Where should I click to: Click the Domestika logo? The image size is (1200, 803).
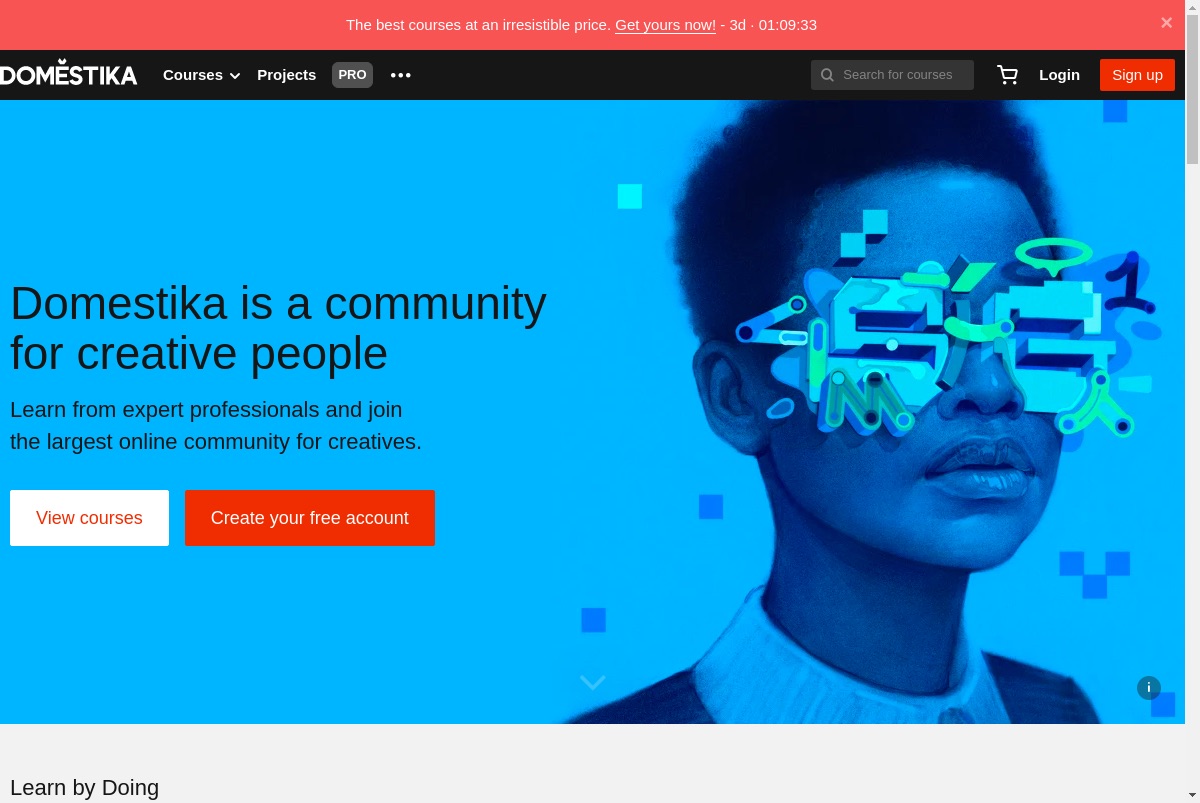click(x=68, y=73)
